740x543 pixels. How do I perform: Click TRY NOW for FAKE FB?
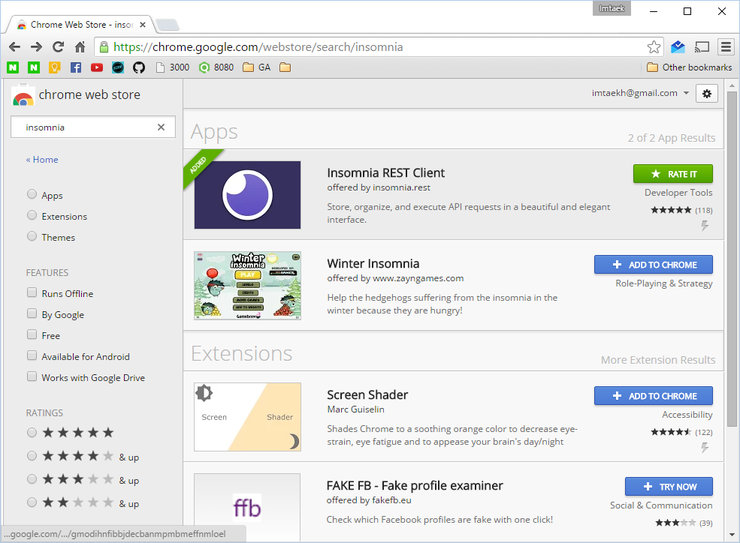pos(669,486)
